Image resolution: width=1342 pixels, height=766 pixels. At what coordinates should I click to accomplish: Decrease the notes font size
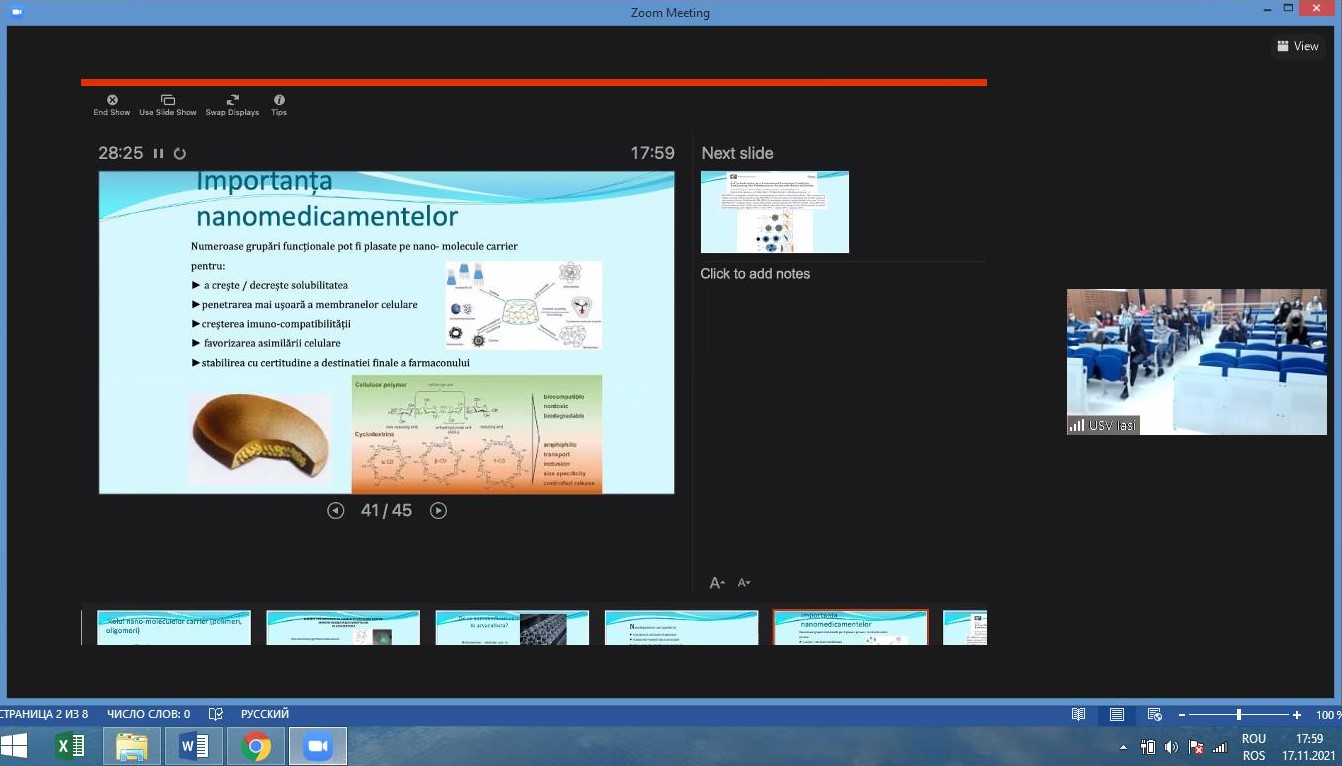coord(743,583)
